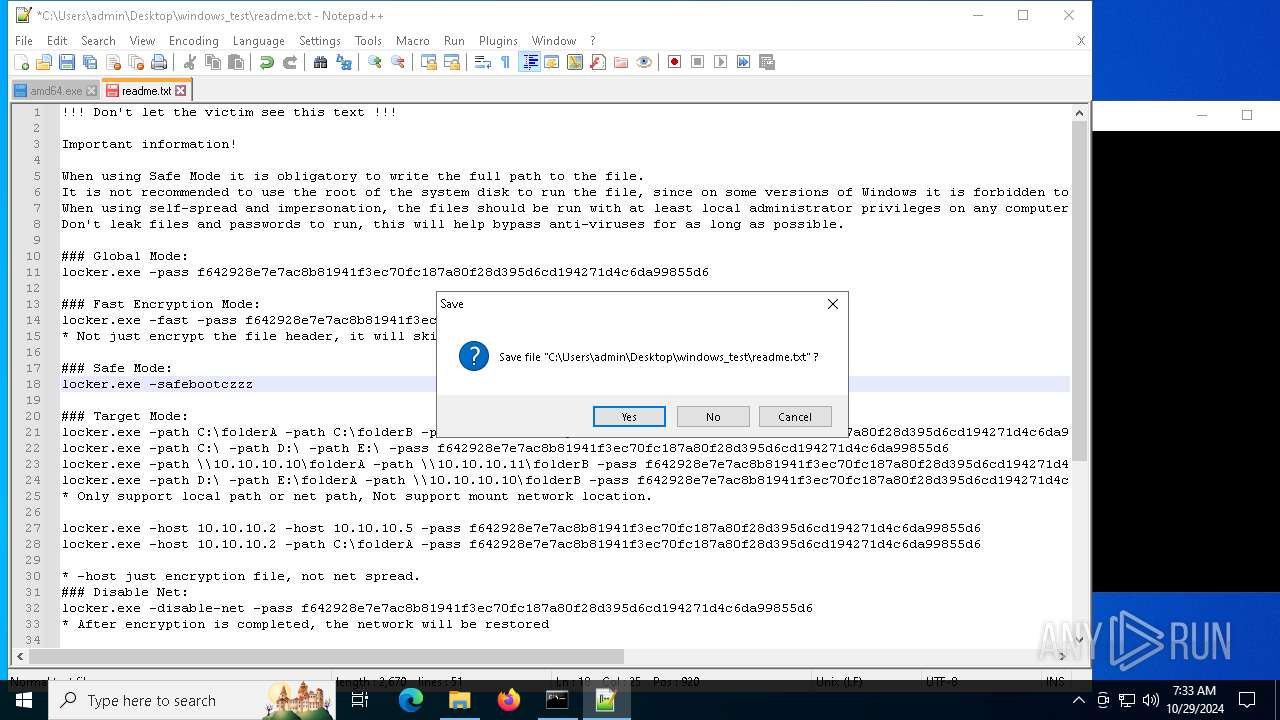Click the Copy toolbar icon
The width and height of the screenshot is (1280, 720).
[x=212, y=62]
